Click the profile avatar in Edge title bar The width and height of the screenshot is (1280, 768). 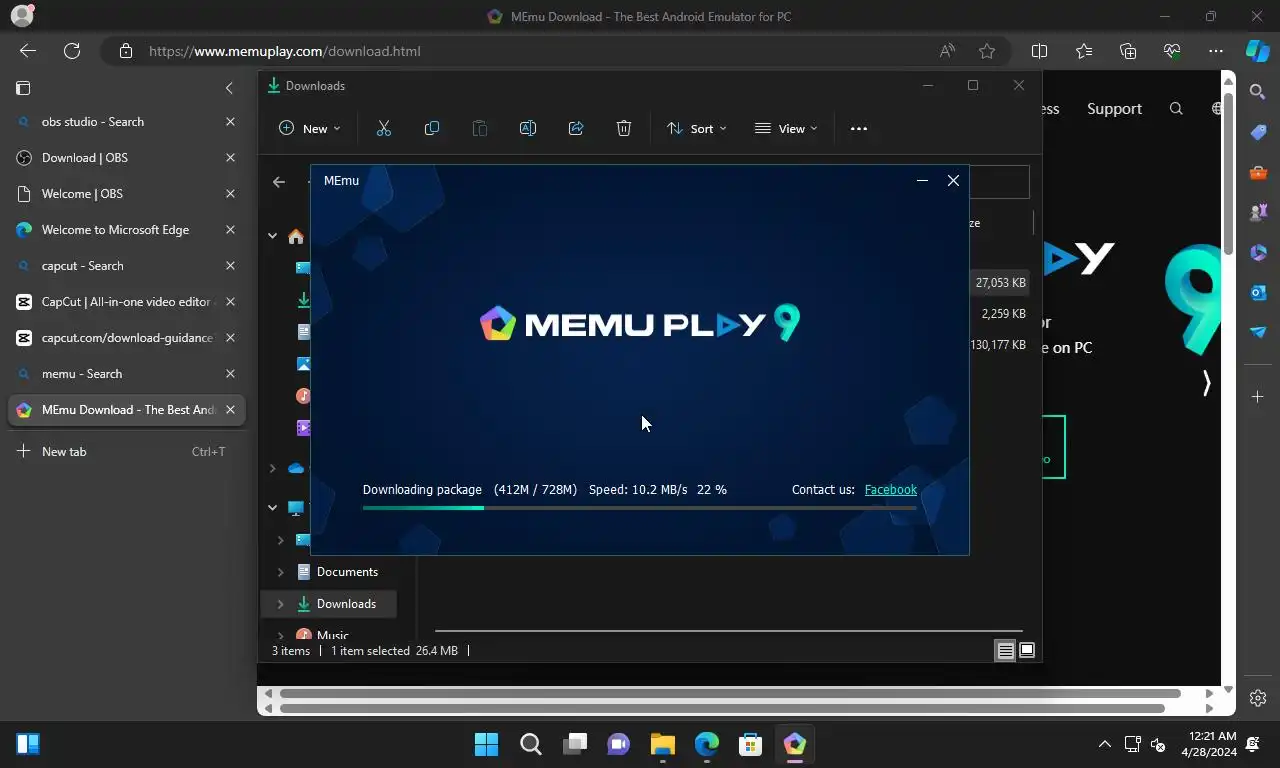coord(21,16)
